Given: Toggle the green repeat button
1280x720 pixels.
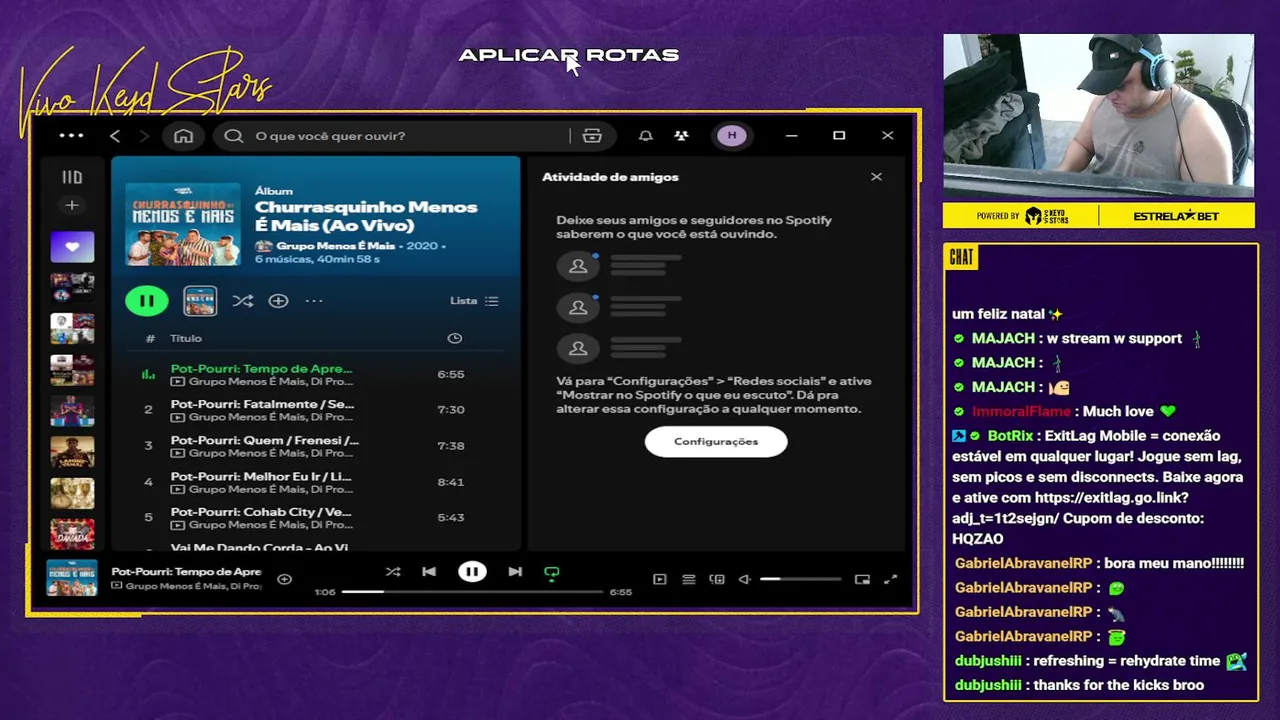Looking at the screenshot, I should [551, 573].
